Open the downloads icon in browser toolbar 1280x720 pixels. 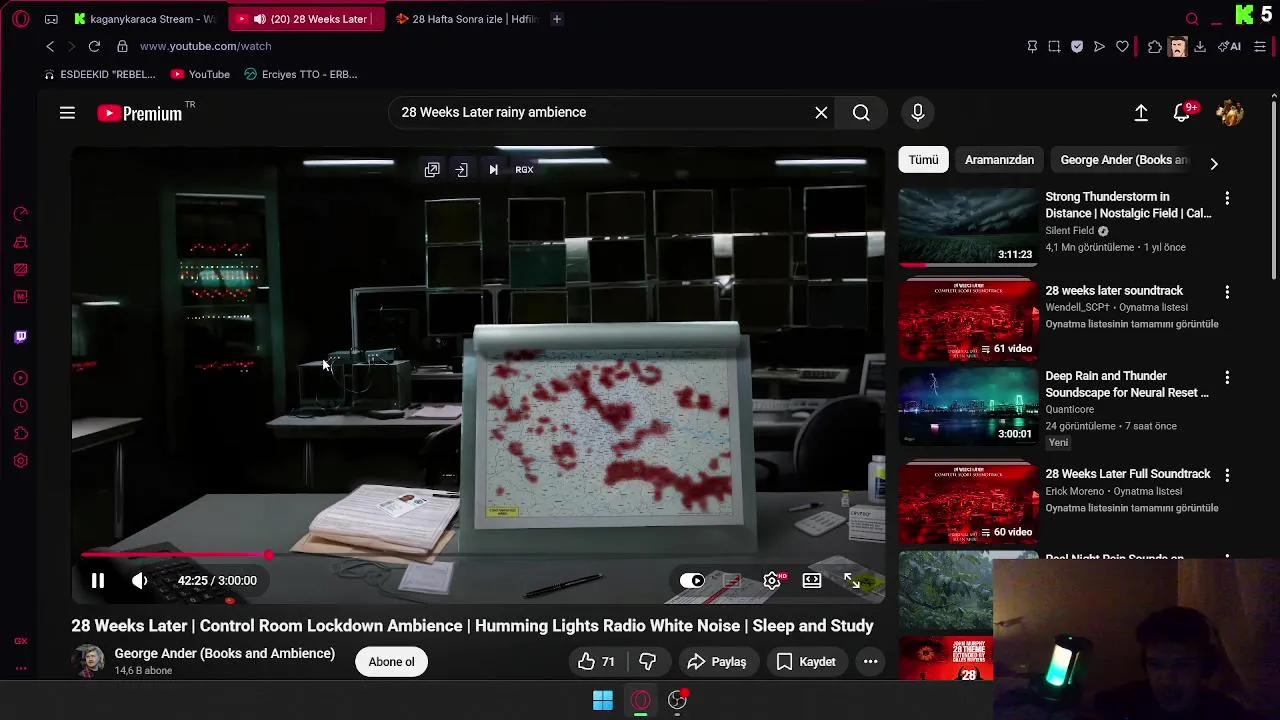(x=1200, y=46)
